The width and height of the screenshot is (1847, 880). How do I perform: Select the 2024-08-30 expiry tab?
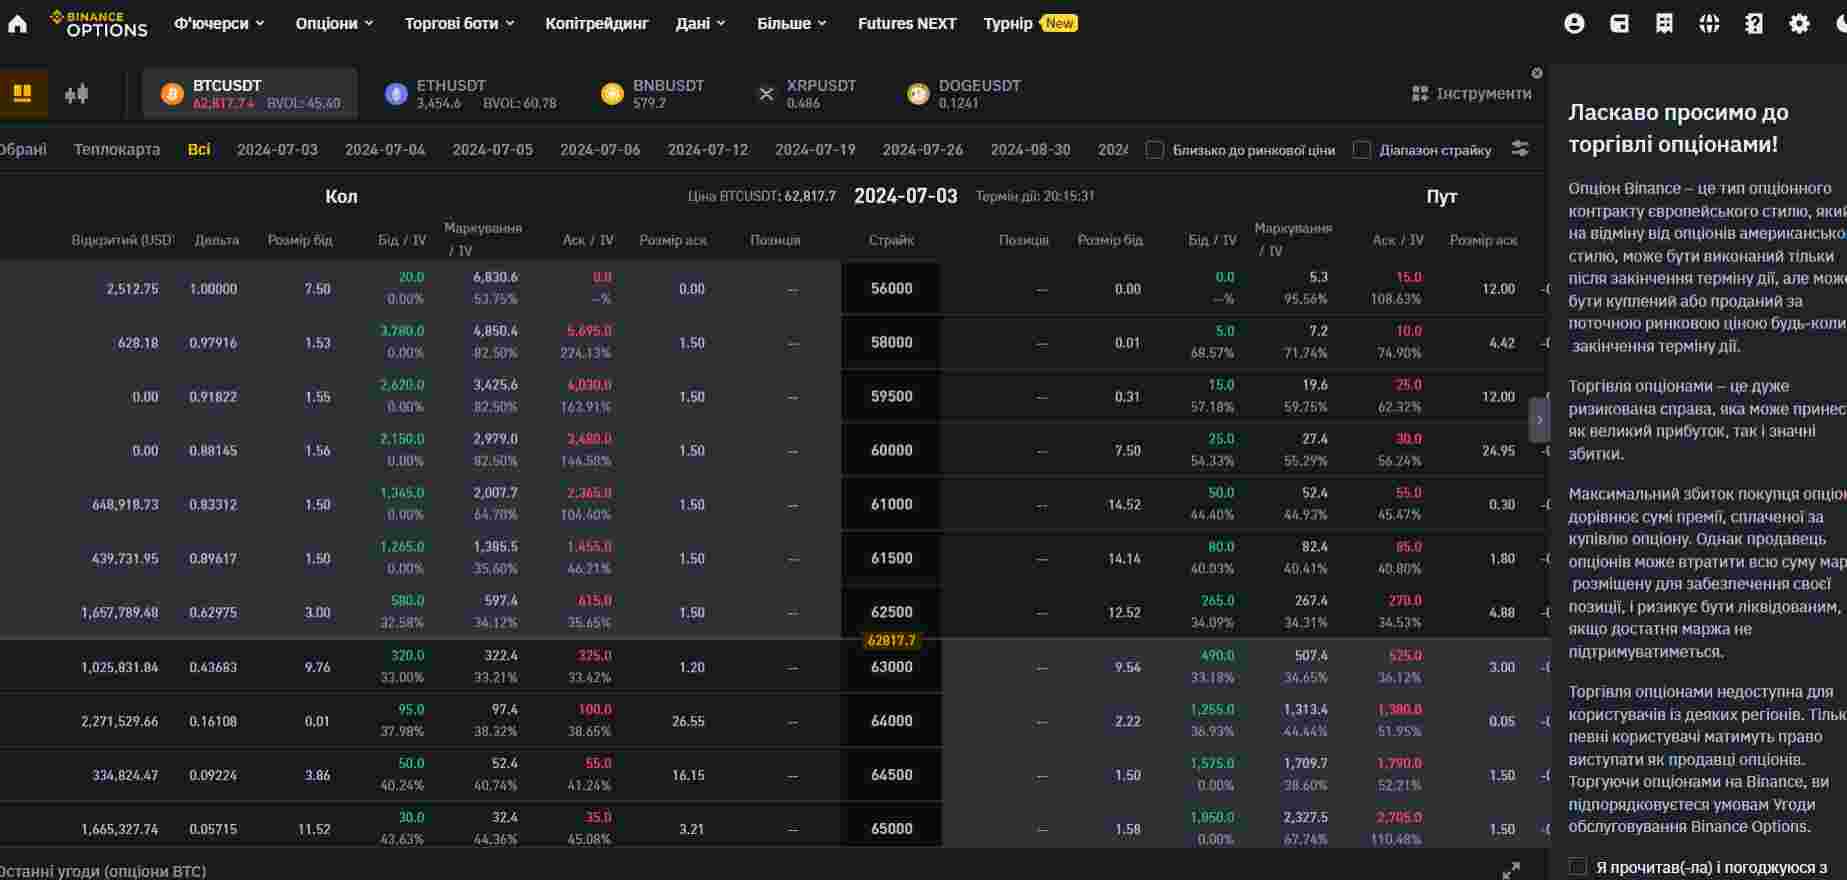click(x=1031, y=149)
